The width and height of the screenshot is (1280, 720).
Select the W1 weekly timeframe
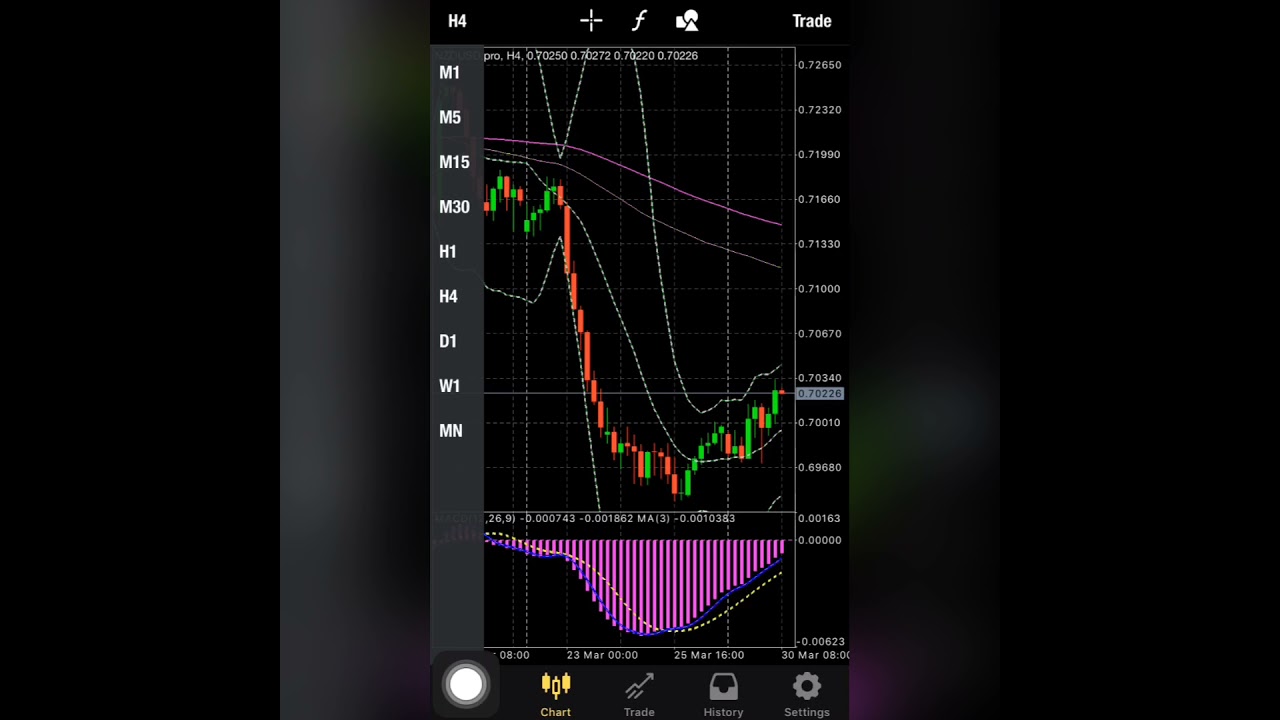coord(449,386)
